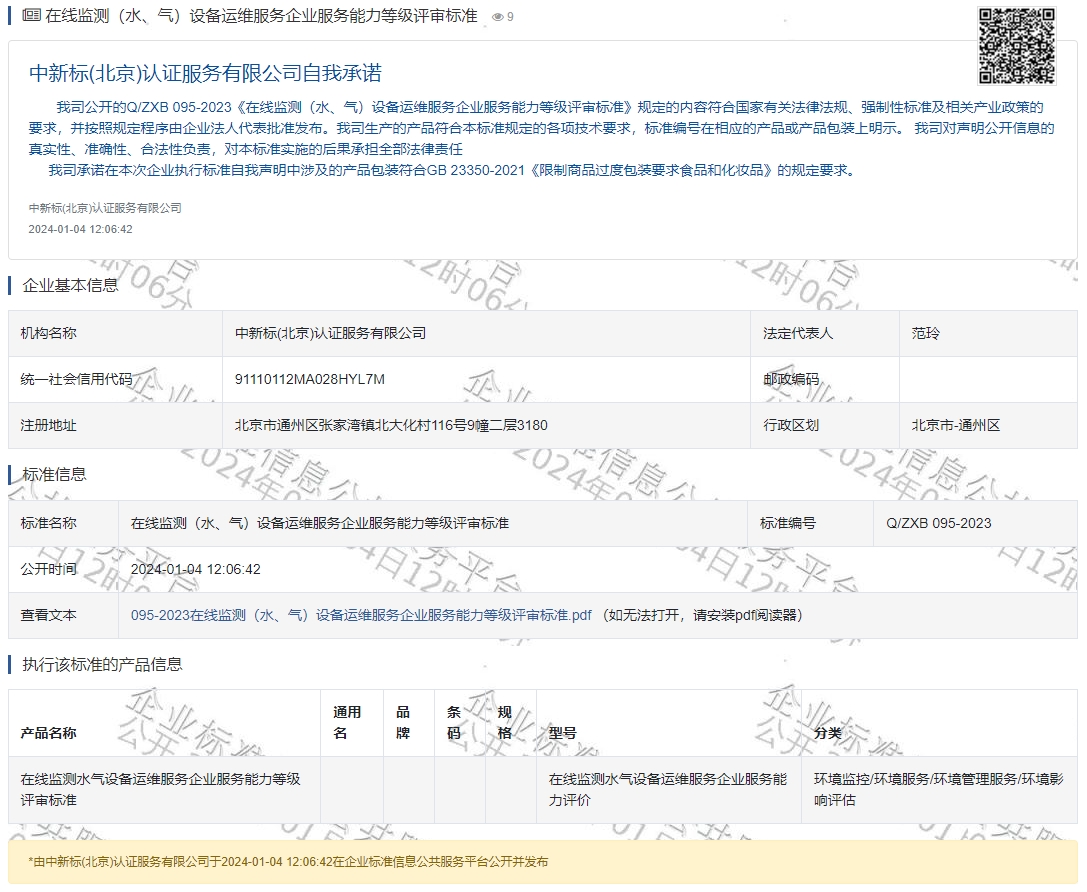Screen dimensions: 1087x892
Task: Select the GB 23350-2021 packaging commitment sentence
Action: tap(453, 170)
